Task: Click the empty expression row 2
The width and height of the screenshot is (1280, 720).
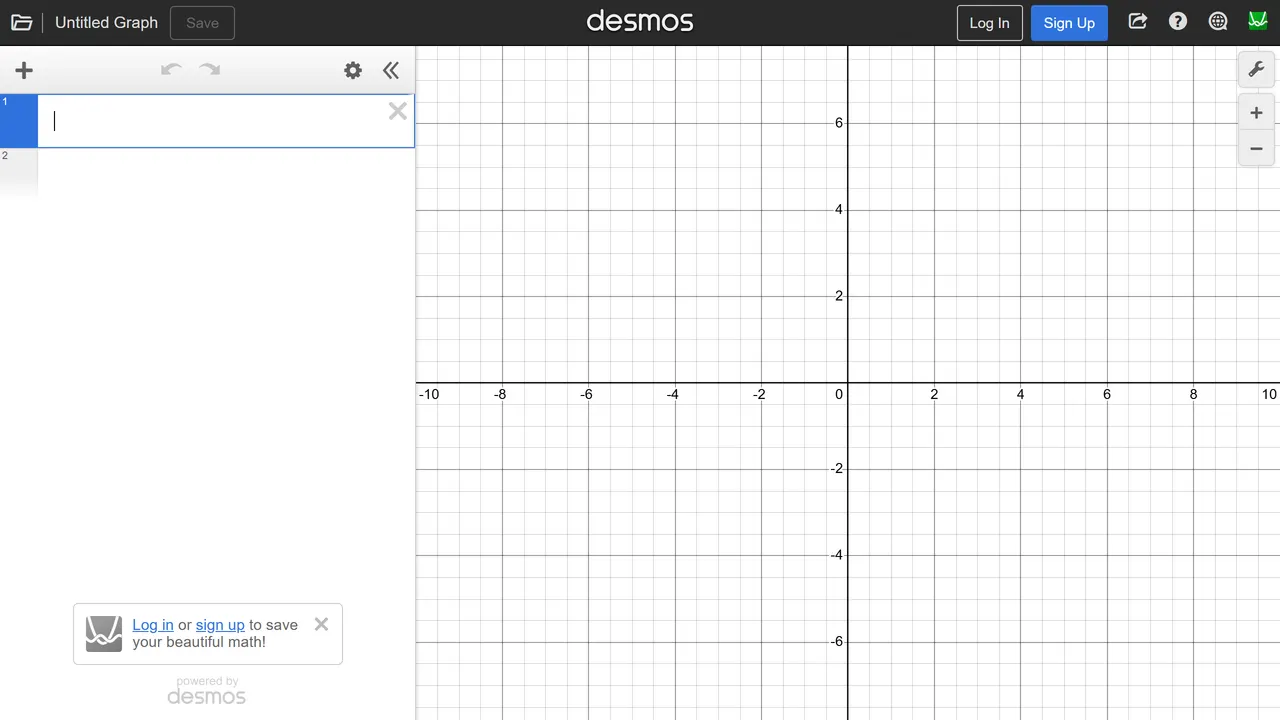Action: click(x=207, y=171)
